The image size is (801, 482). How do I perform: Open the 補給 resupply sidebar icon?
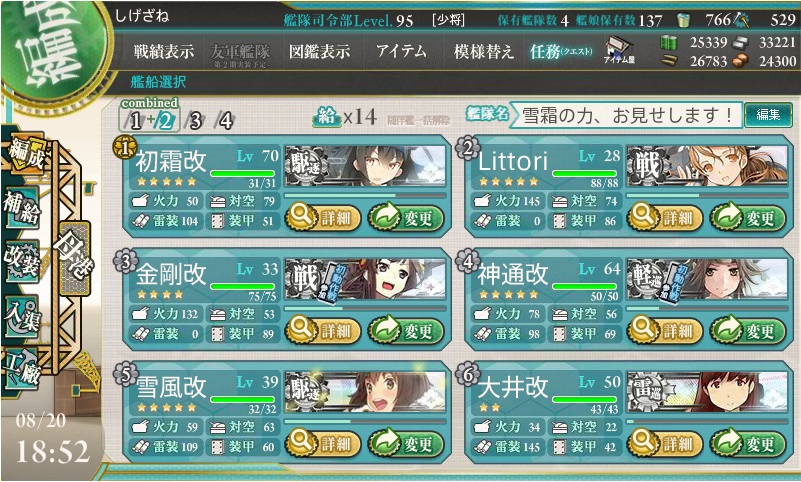(21, 207)
